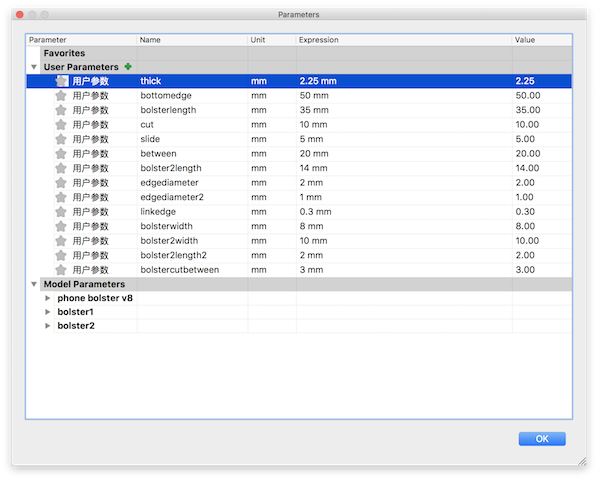Click the Value column header
The image size is (598, 480).
[x=542, y=40]
